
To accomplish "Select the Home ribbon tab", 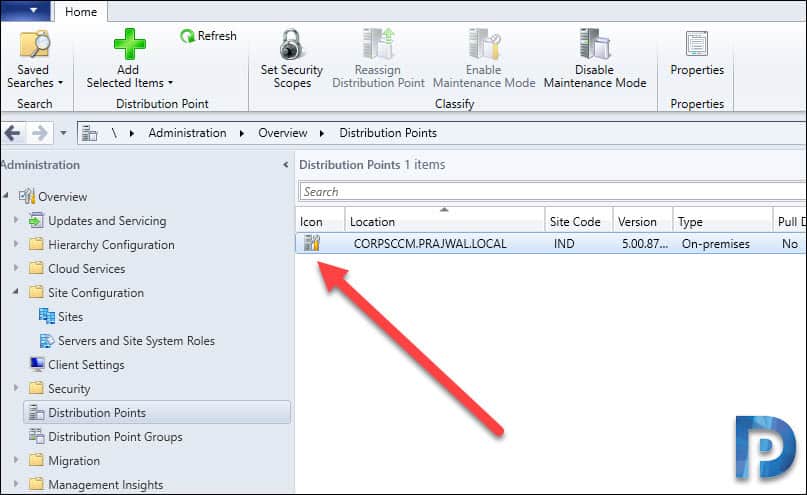I will [x=81, y=12].
